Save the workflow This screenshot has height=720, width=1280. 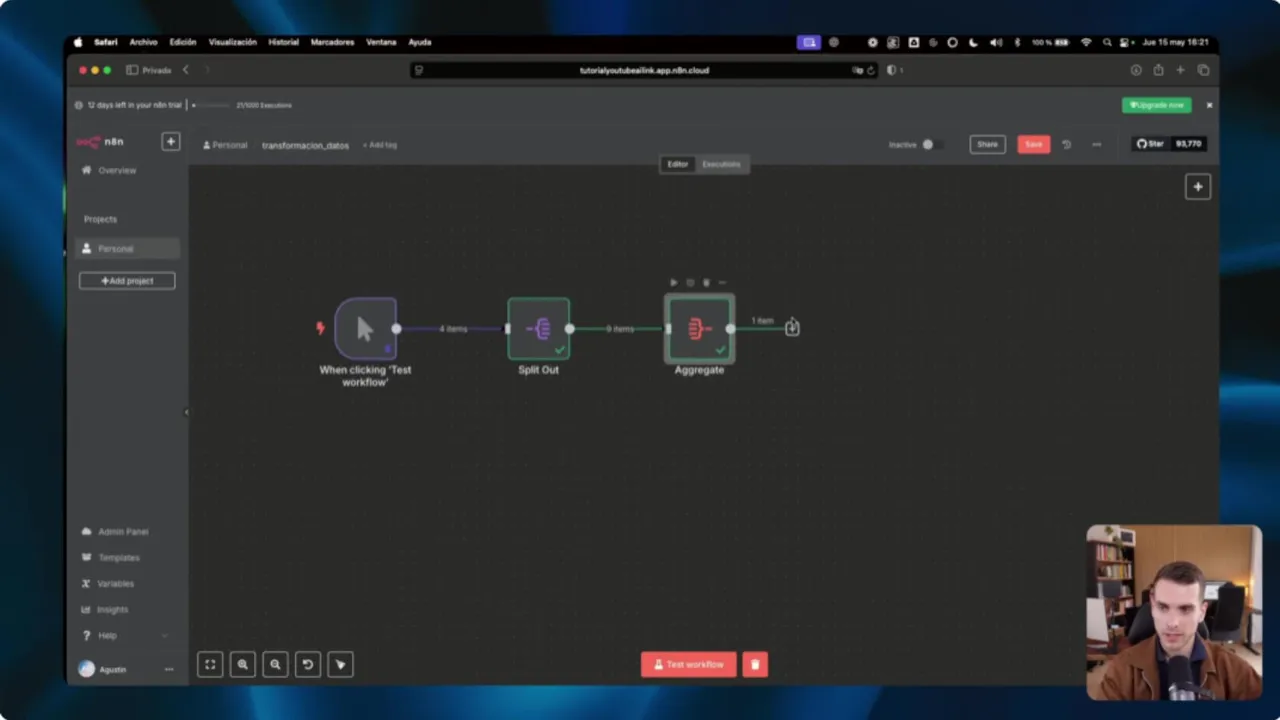coord(1033,145)
